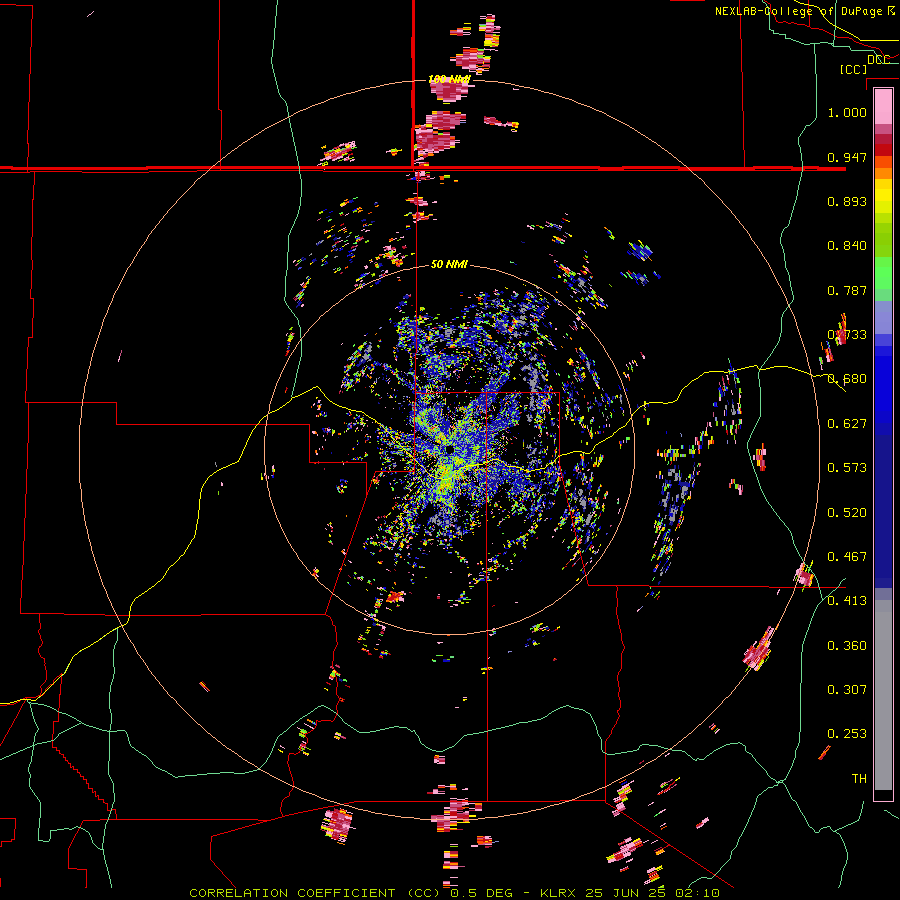Click the 50 NMI range ring label

pos(449,265)
